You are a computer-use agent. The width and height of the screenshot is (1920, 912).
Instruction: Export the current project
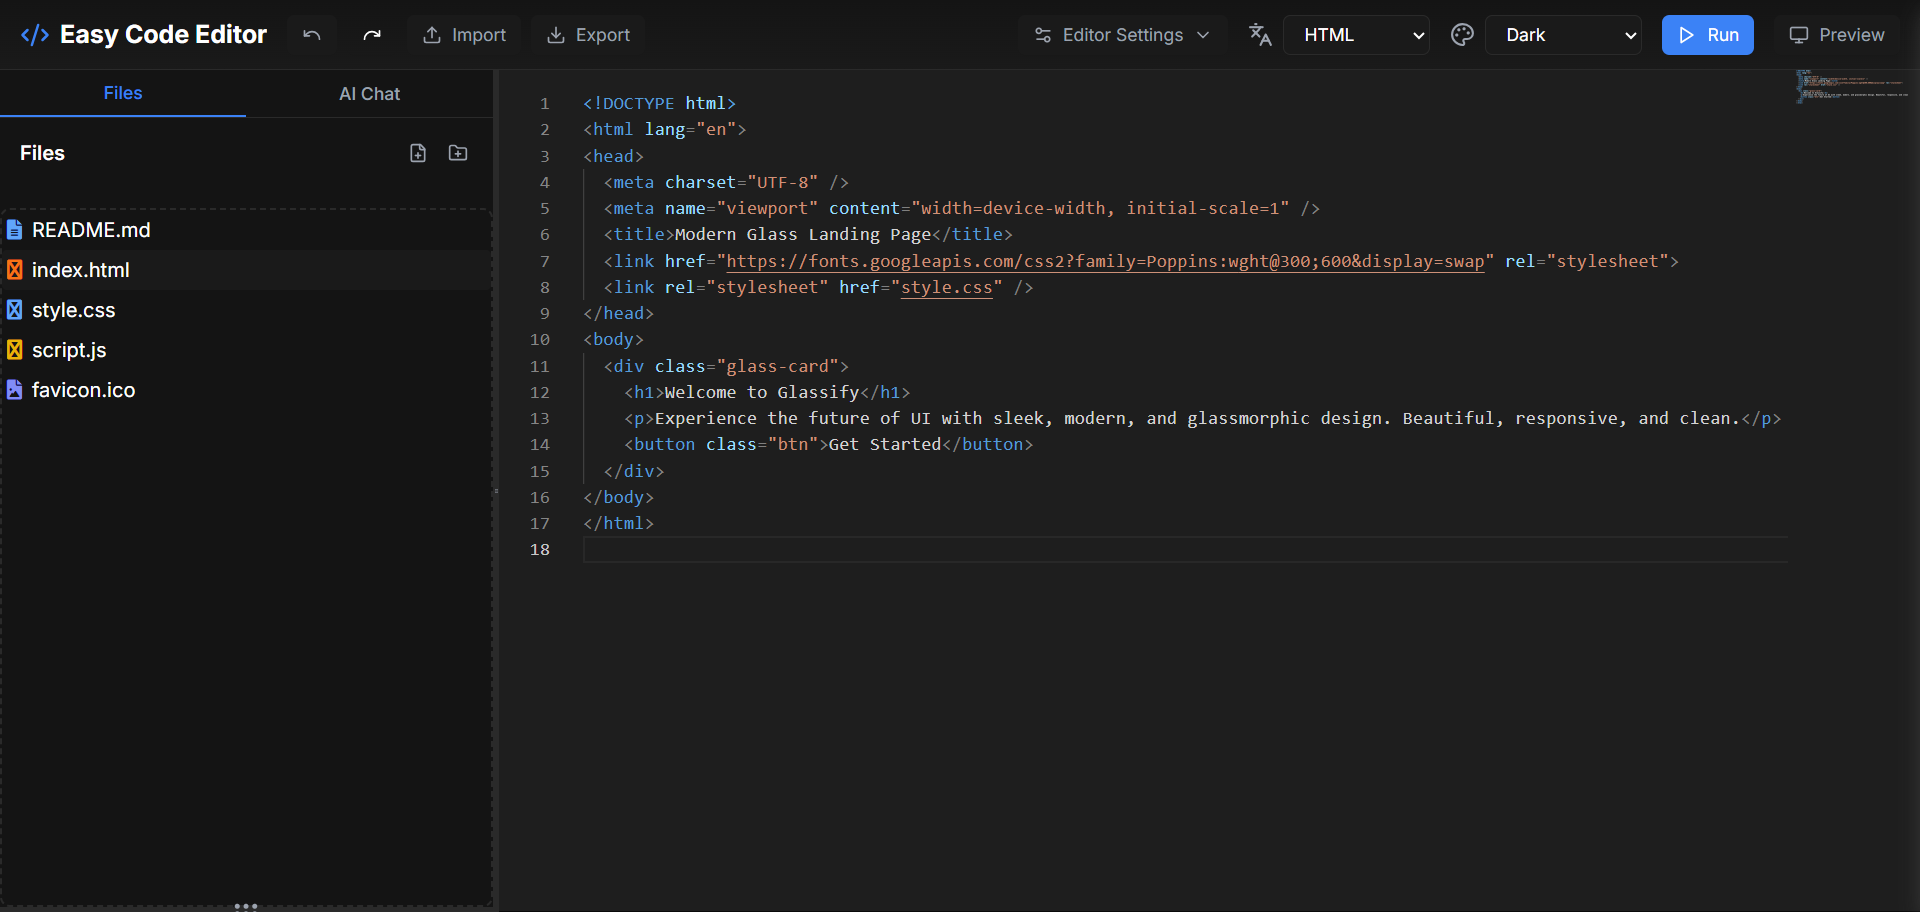tap(589, 35)
